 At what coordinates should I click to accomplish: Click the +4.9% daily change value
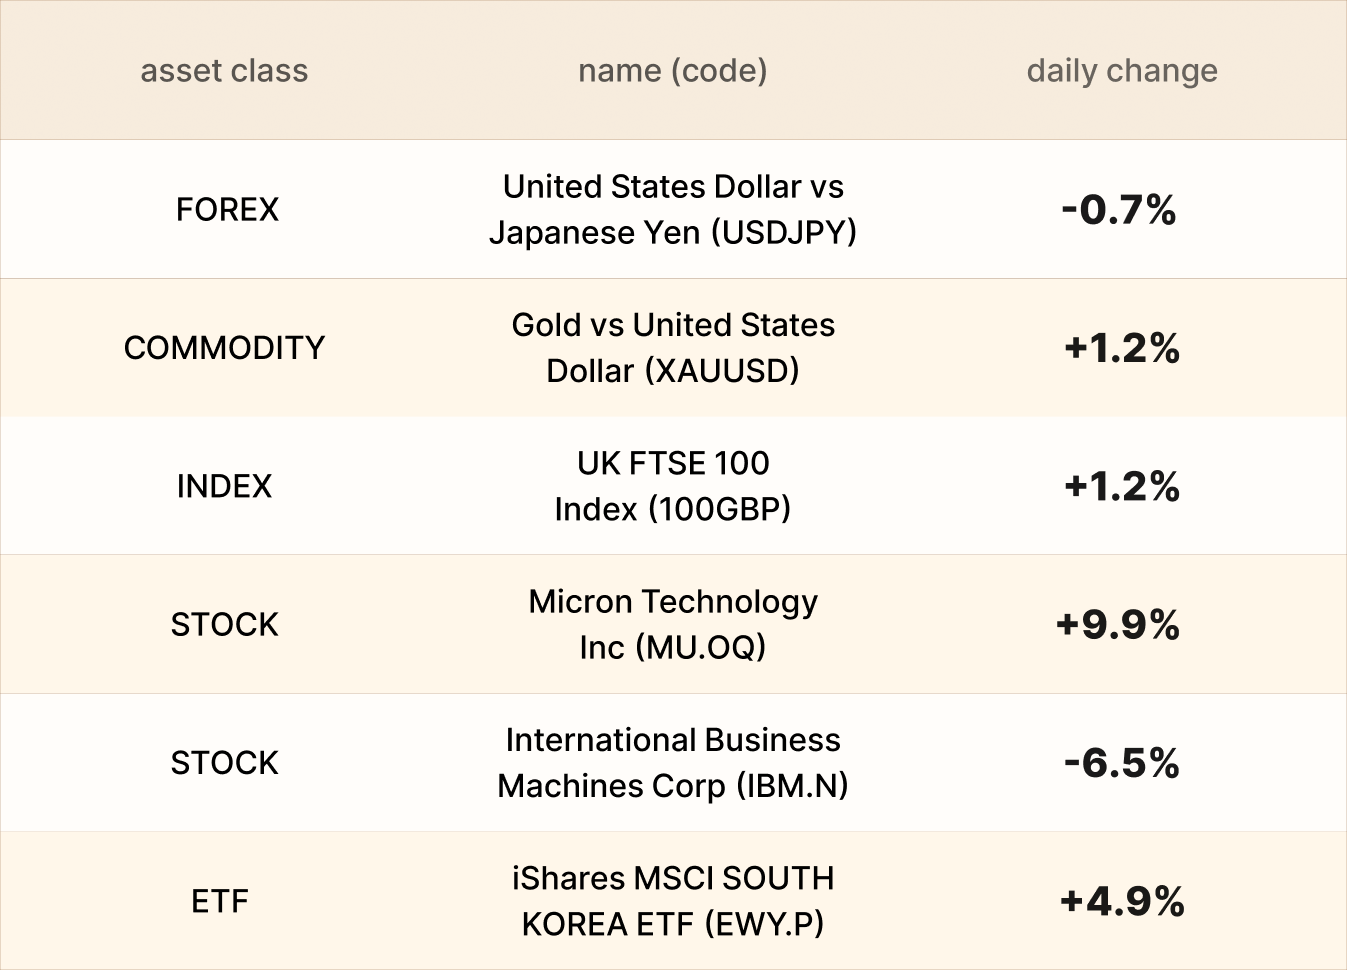coord(1122,901)
